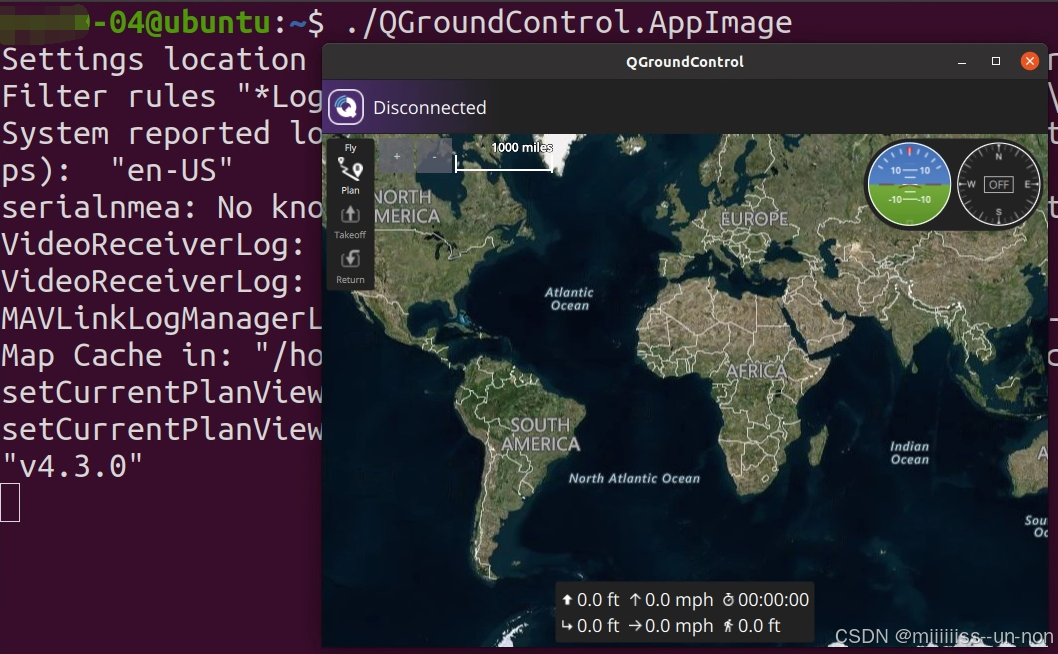Open the QGroundControl application menu logo
This screenshot has width=1058, height=654.
(x=346, y=107)
